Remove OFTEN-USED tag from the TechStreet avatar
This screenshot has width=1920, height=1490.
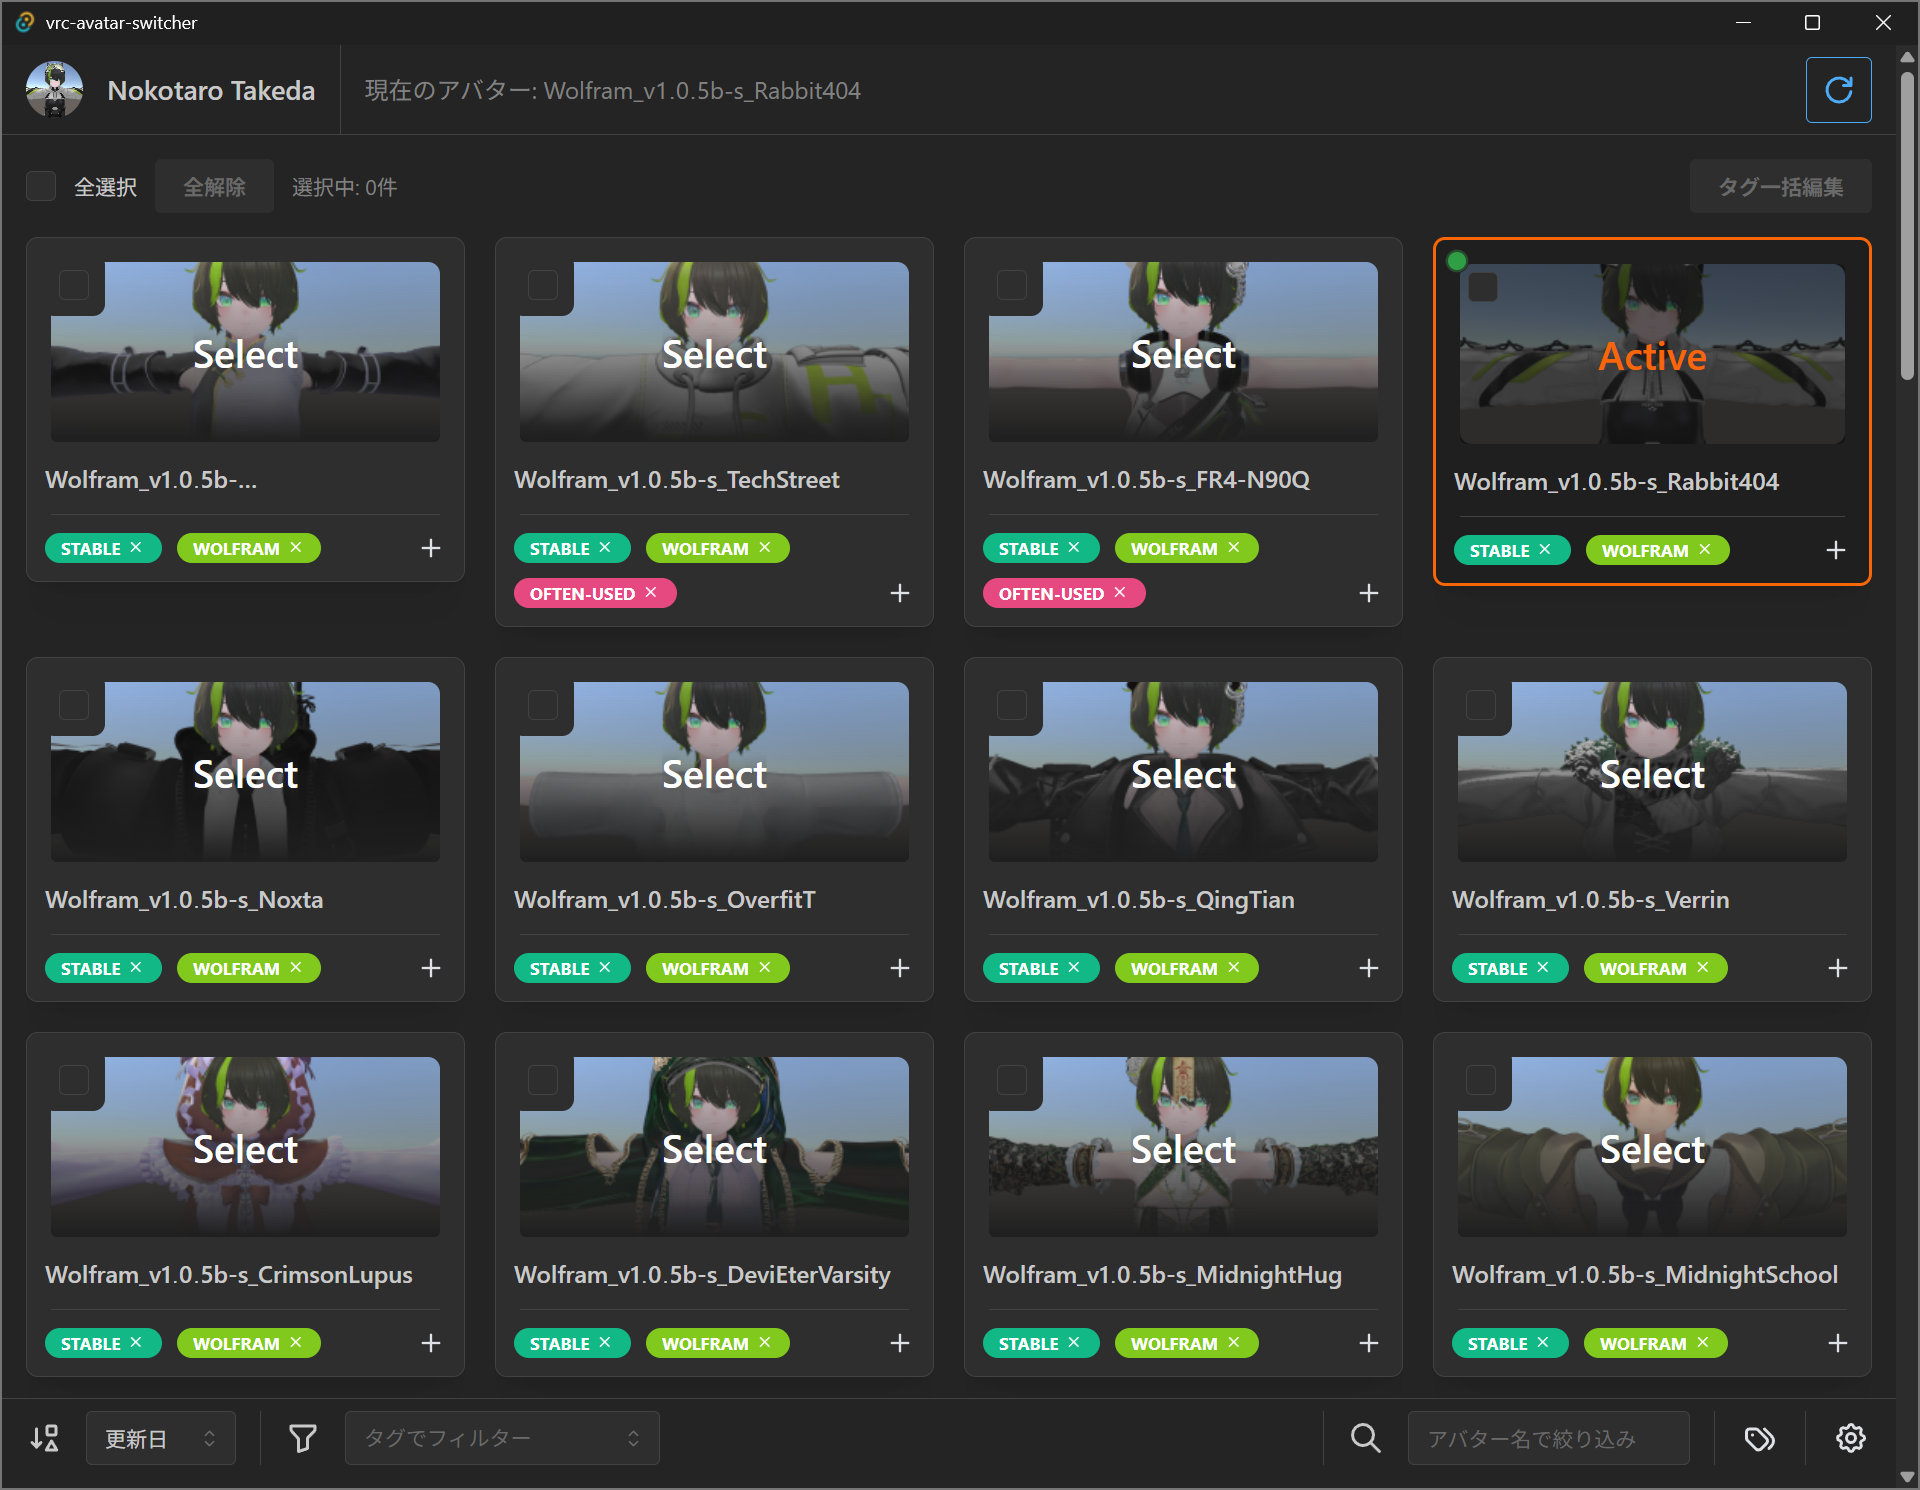point(651,593)
